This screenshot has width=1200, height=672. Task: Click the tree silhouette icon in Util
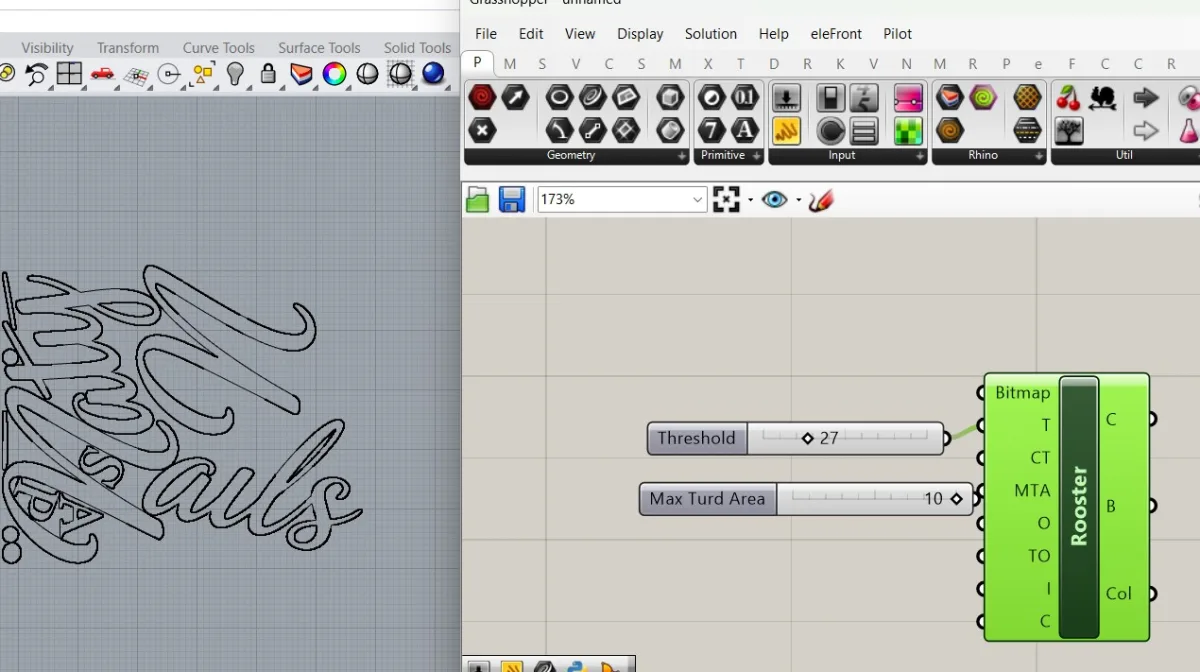tap(1069, 130)
